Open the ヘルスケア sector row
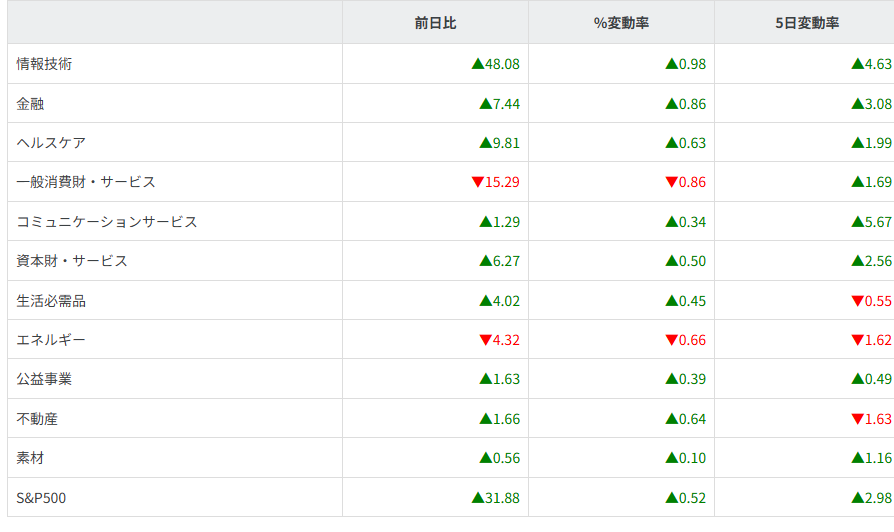 click(51, 143)
